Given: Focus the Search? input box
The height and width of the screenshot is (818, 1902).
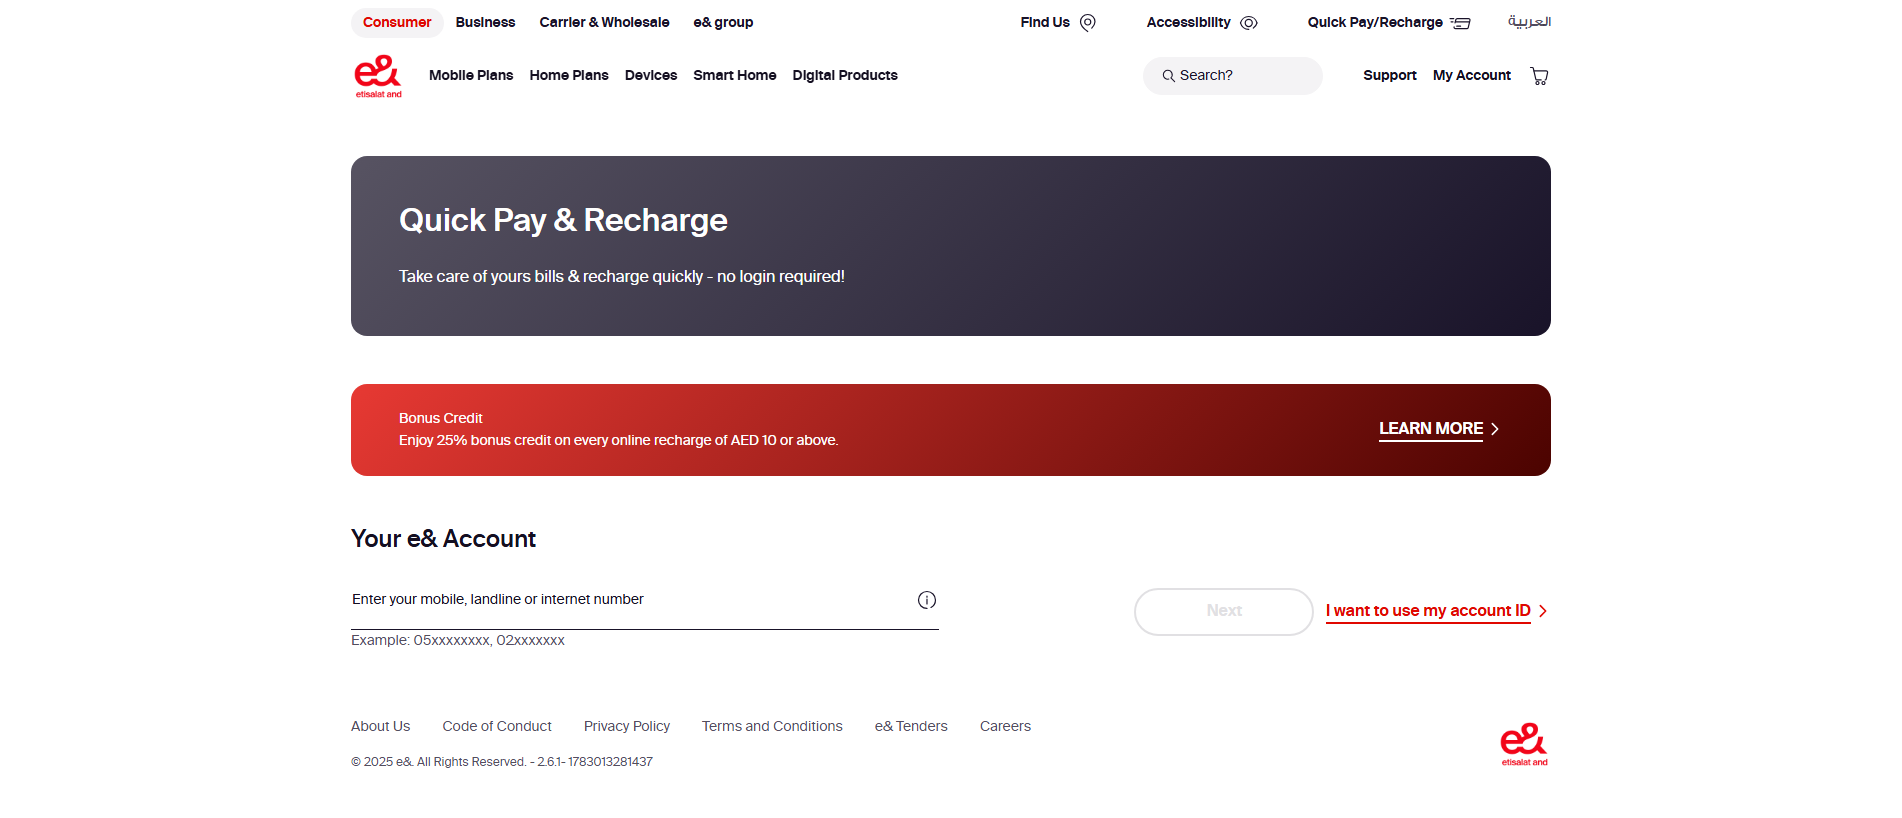Looking at the screenshot, I should click(x=1233, y=76).
